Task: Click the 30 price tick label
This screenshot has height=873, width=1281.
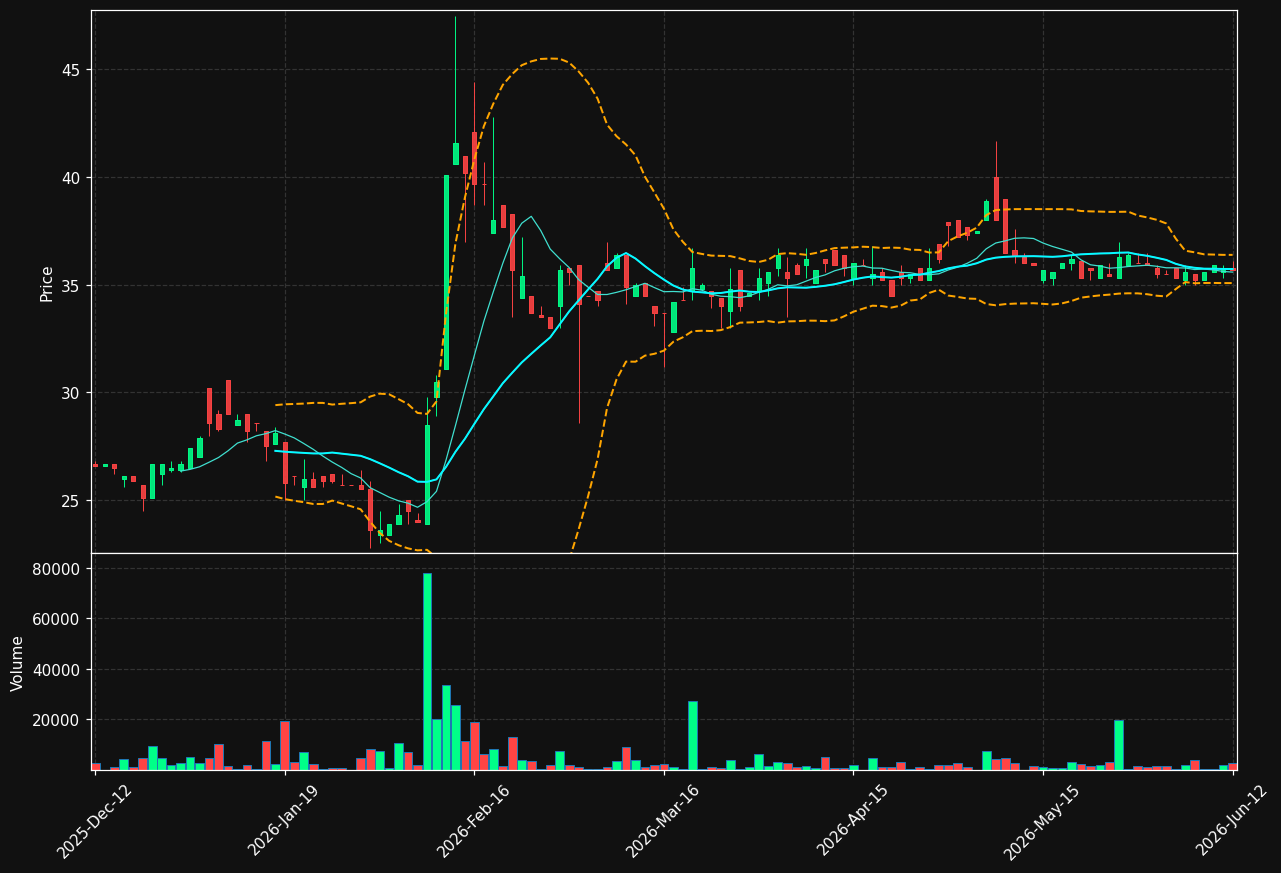Action: coord(71,393)
